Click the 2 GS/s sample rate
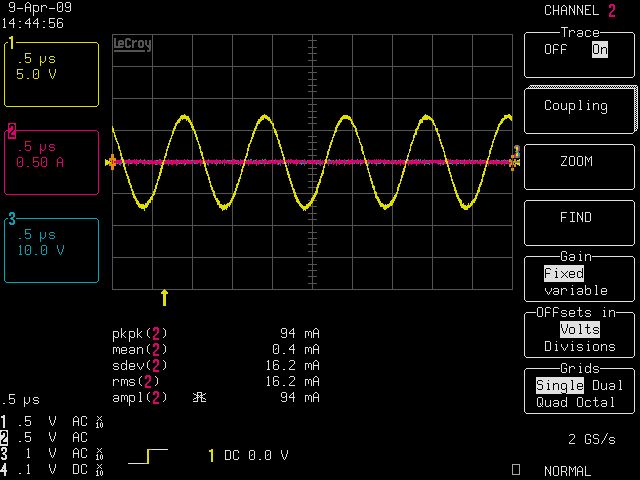640x480 pixels. (x=591, y=439)
